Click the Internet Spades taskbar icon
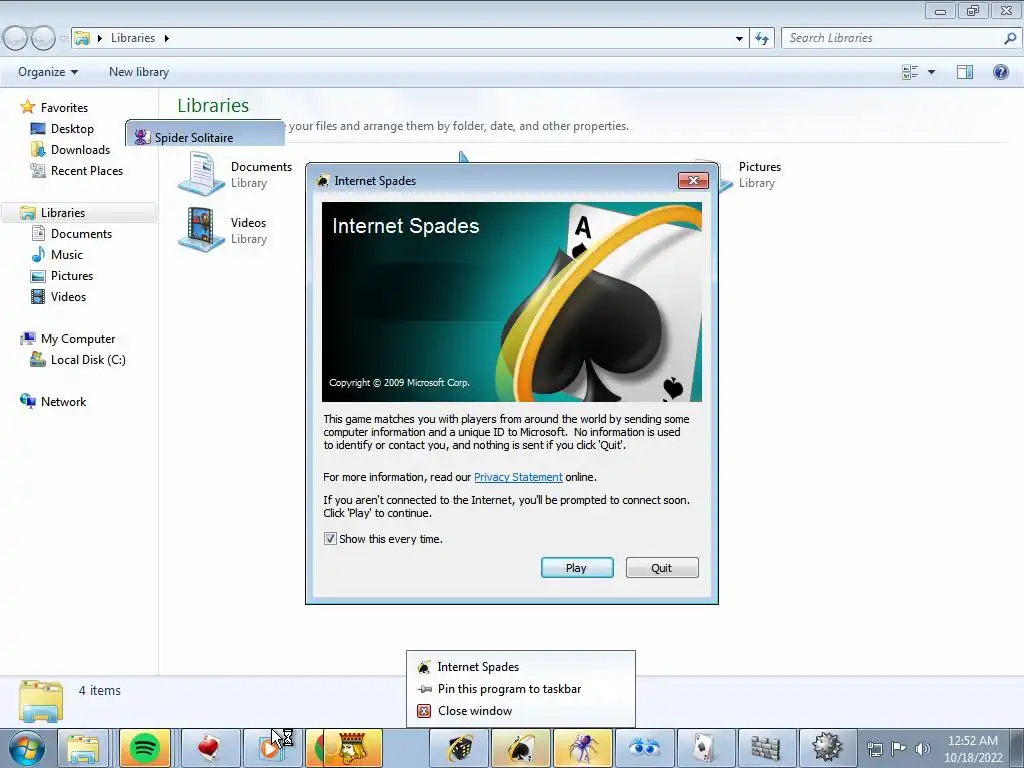This screenshot has width=1024, height=768. 520,748
